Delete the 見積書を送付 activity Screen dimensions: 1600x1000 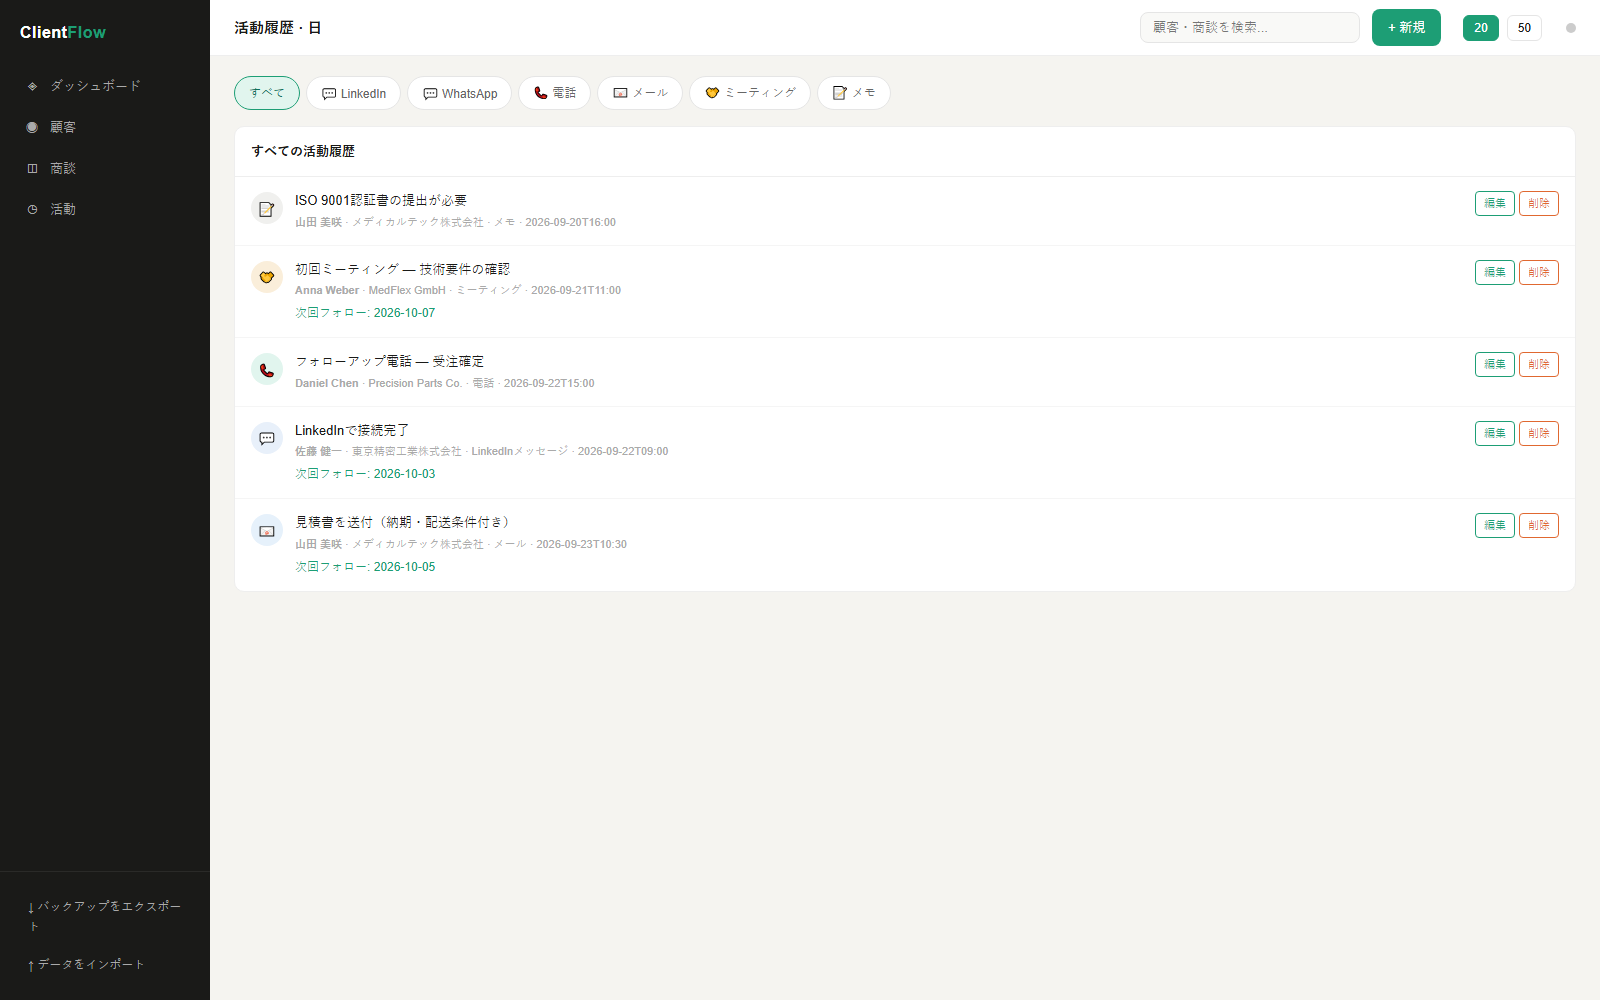[x=1539, y=525]
